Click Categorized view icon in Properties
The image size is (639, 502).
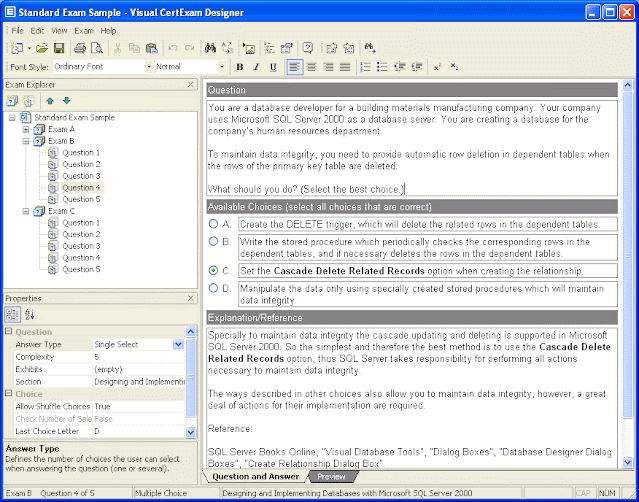(x=13, y=315)
